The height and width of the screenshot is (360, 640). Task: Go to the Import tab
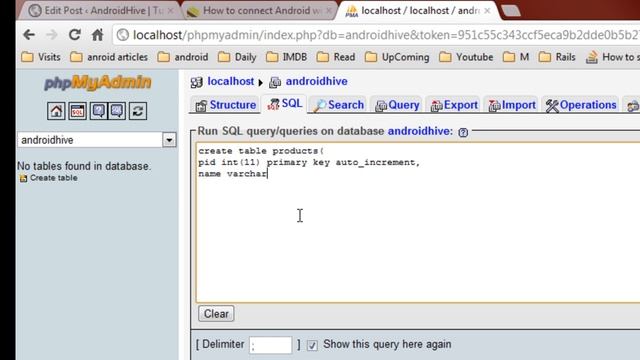point(512,105)
